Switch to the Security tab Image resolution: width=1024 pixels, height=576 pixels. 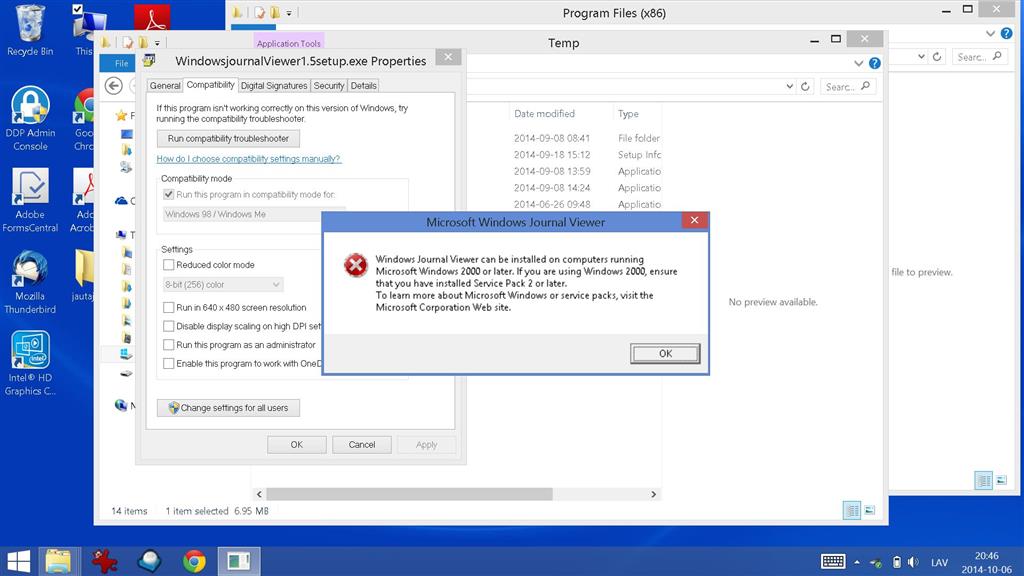click(x=328, y=86)
